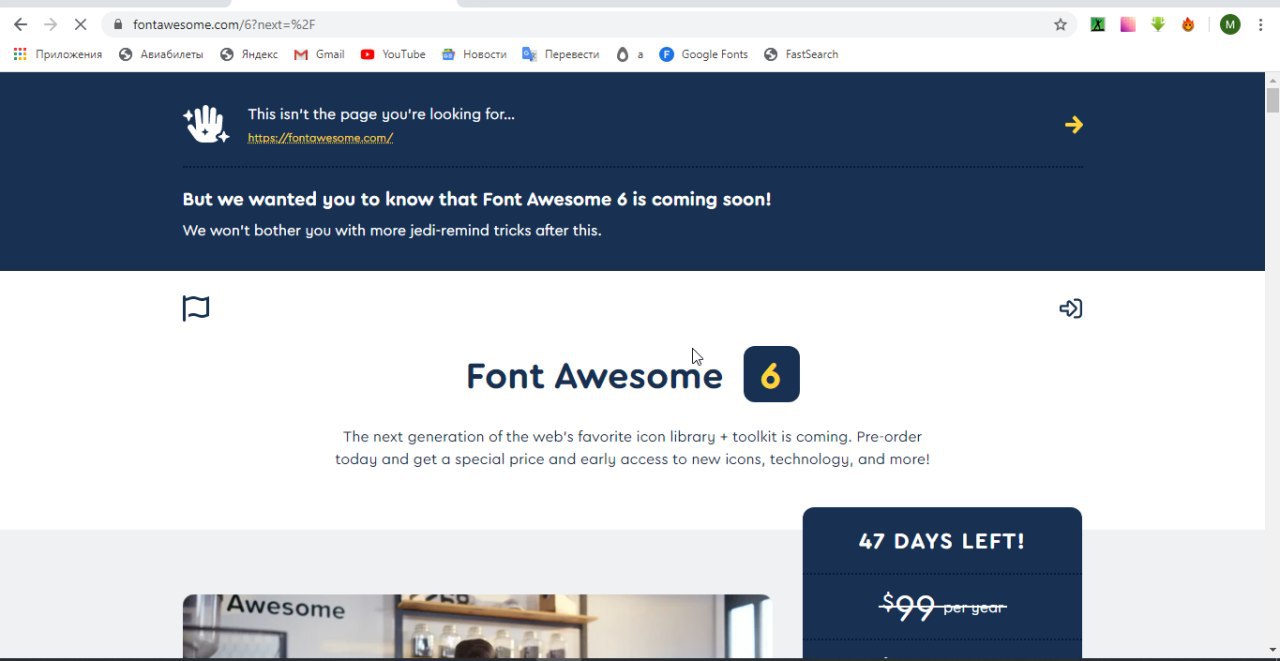Viewport: 1280px width, 661px height.
Task: Open FastSearch bookmark
Action: coord(801,54)
